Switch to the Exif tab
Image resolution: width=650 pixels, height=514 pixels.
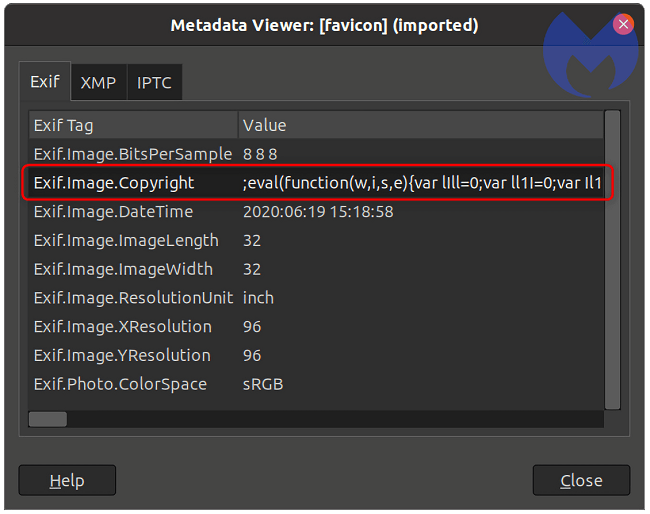coord(45,82)
